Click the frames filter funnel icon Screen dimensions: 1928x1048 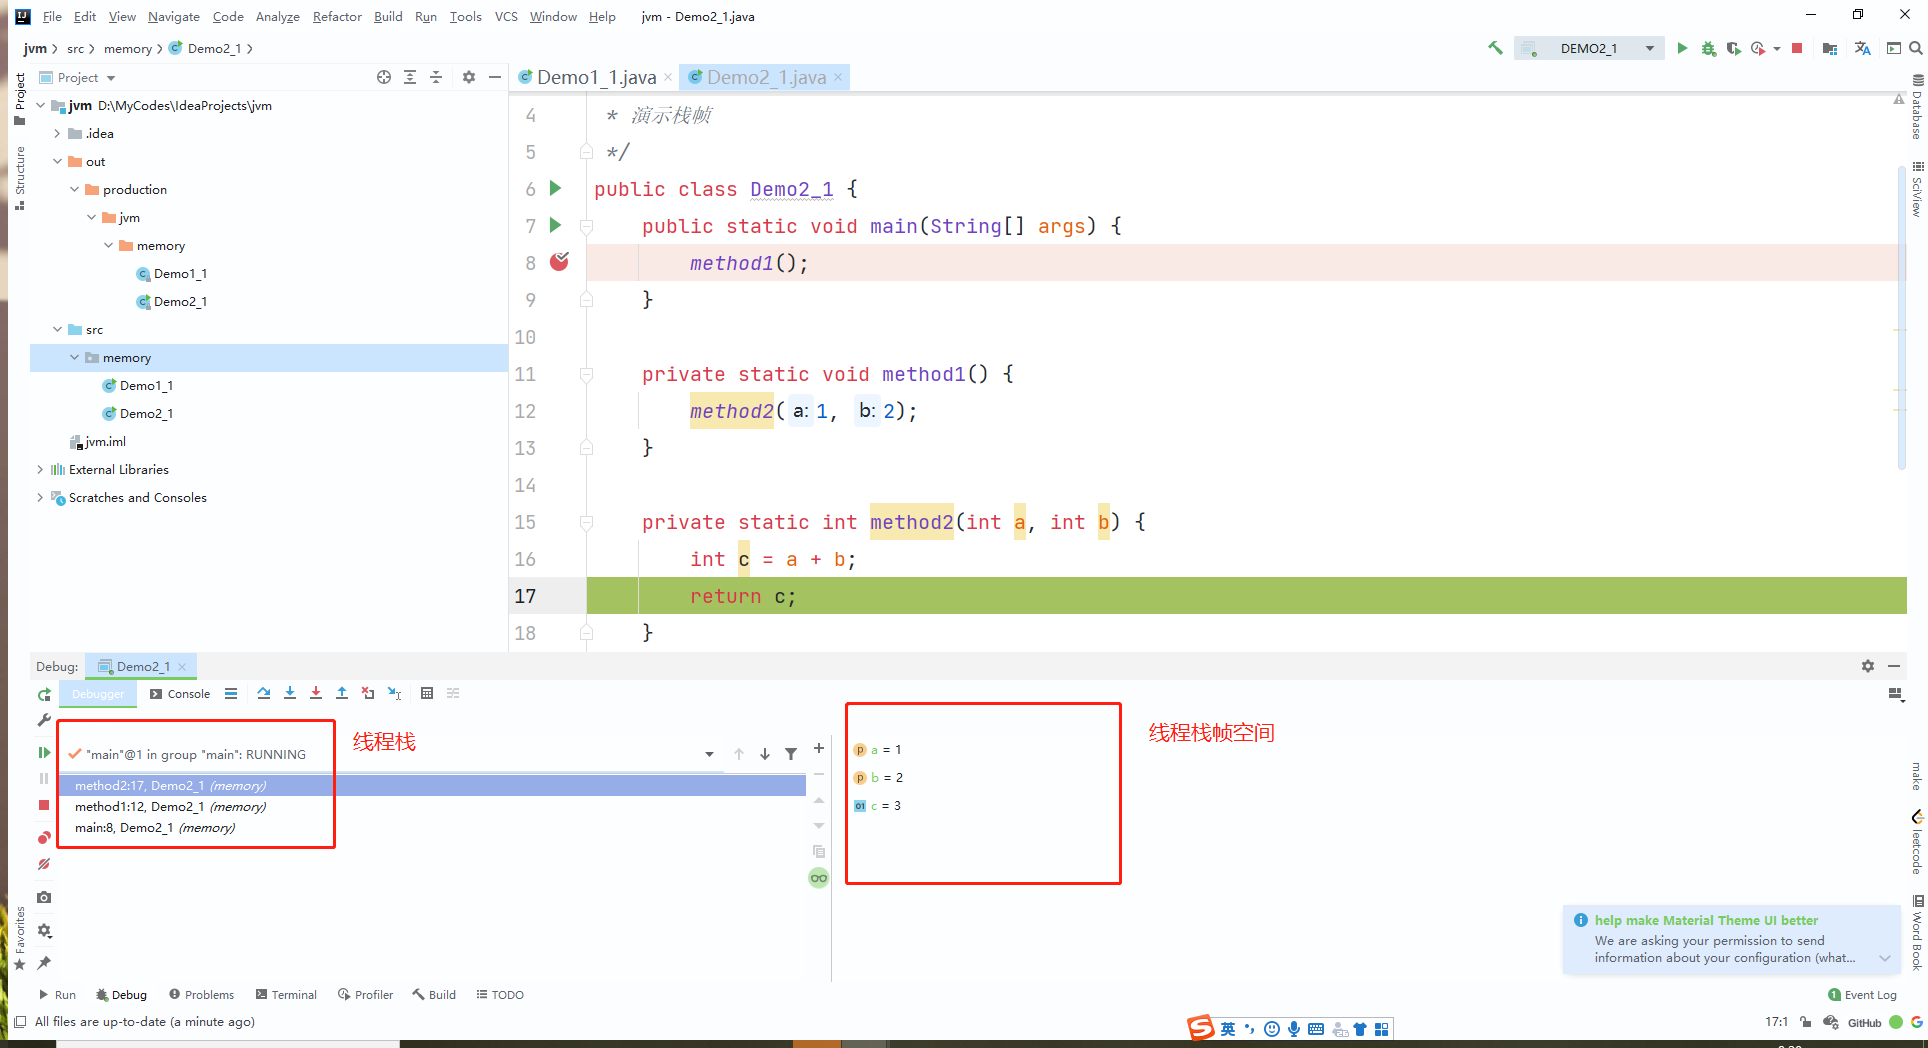(x=791, y=754)
